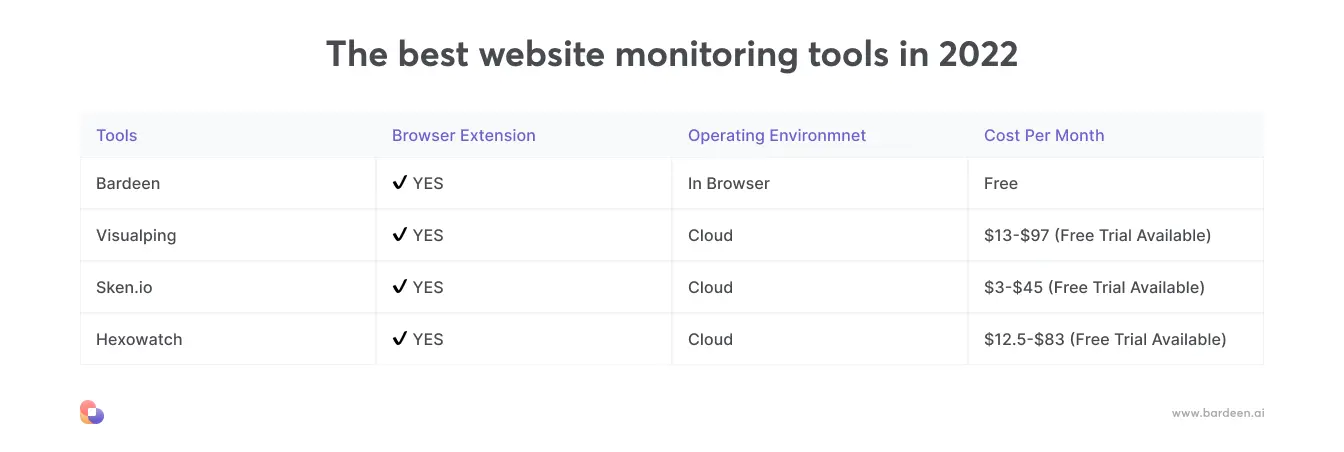Click the $12.5-$83 cost cell
Image resolution: width=1344 pixels, height=452 pixels.
coord(1116,339)
